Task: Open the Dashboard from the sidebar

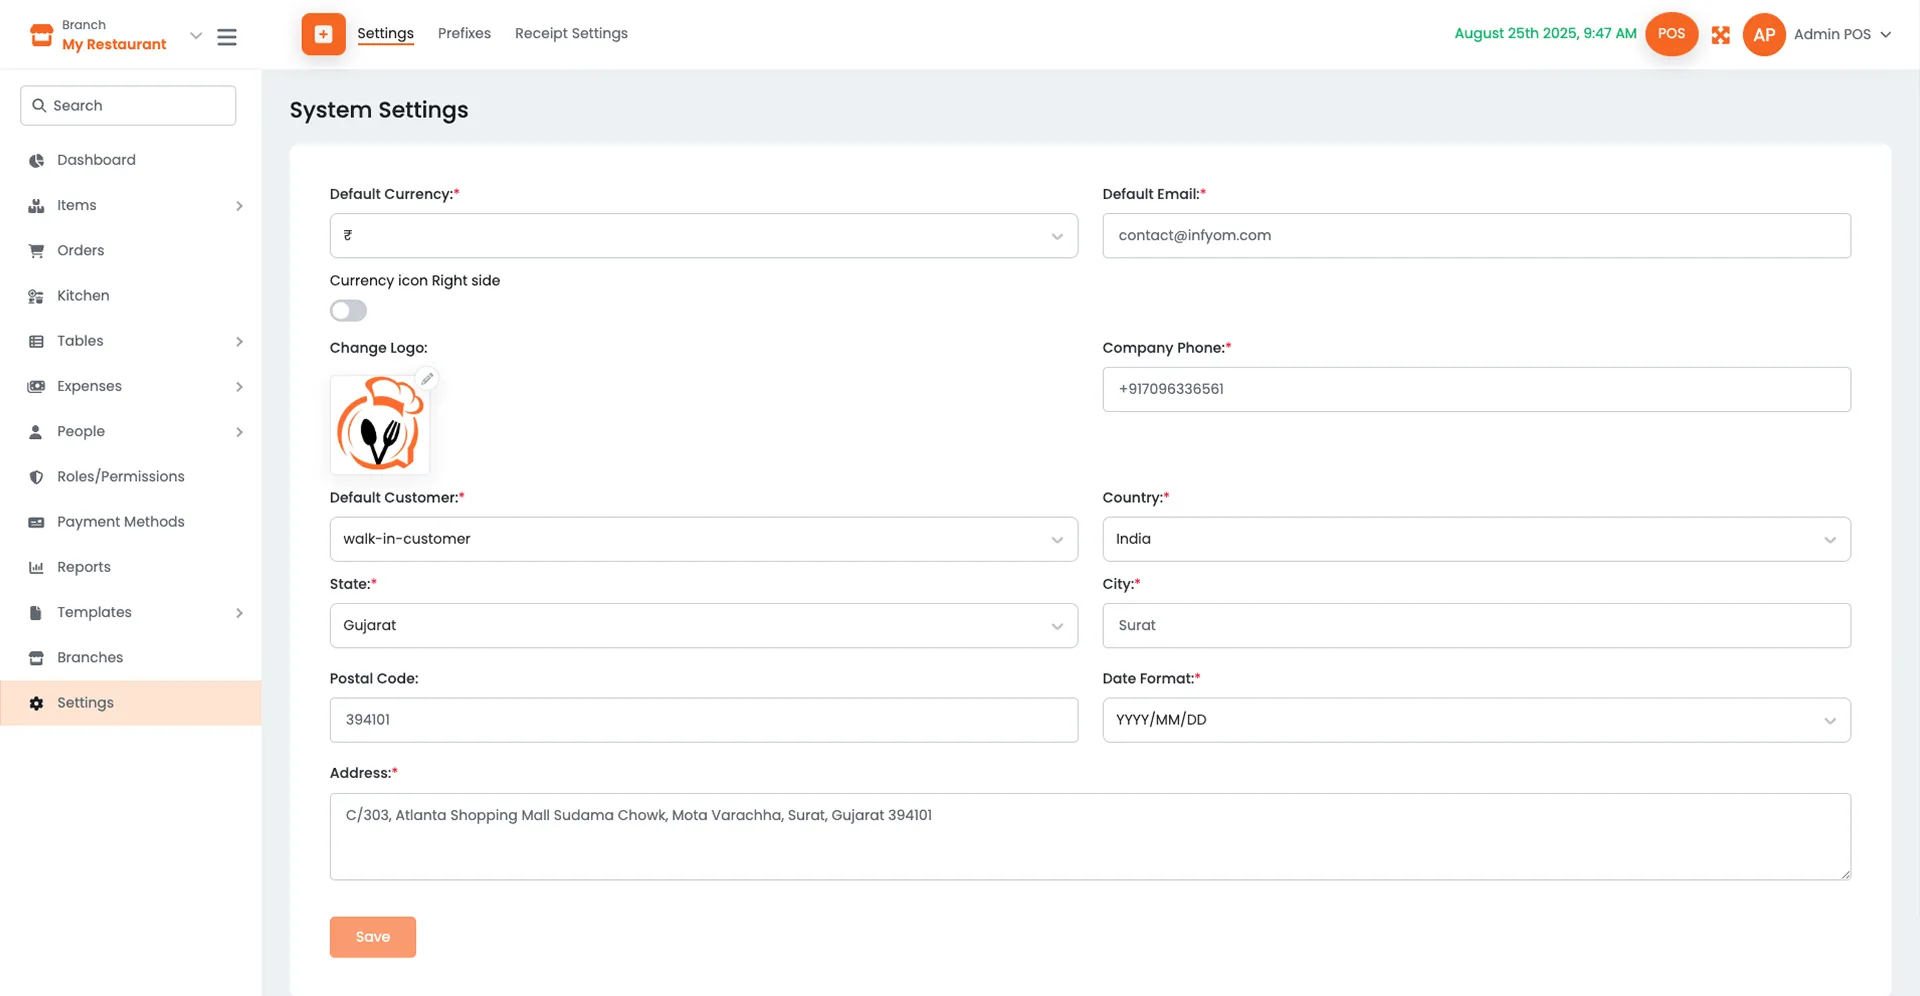Action: [96, 160]
